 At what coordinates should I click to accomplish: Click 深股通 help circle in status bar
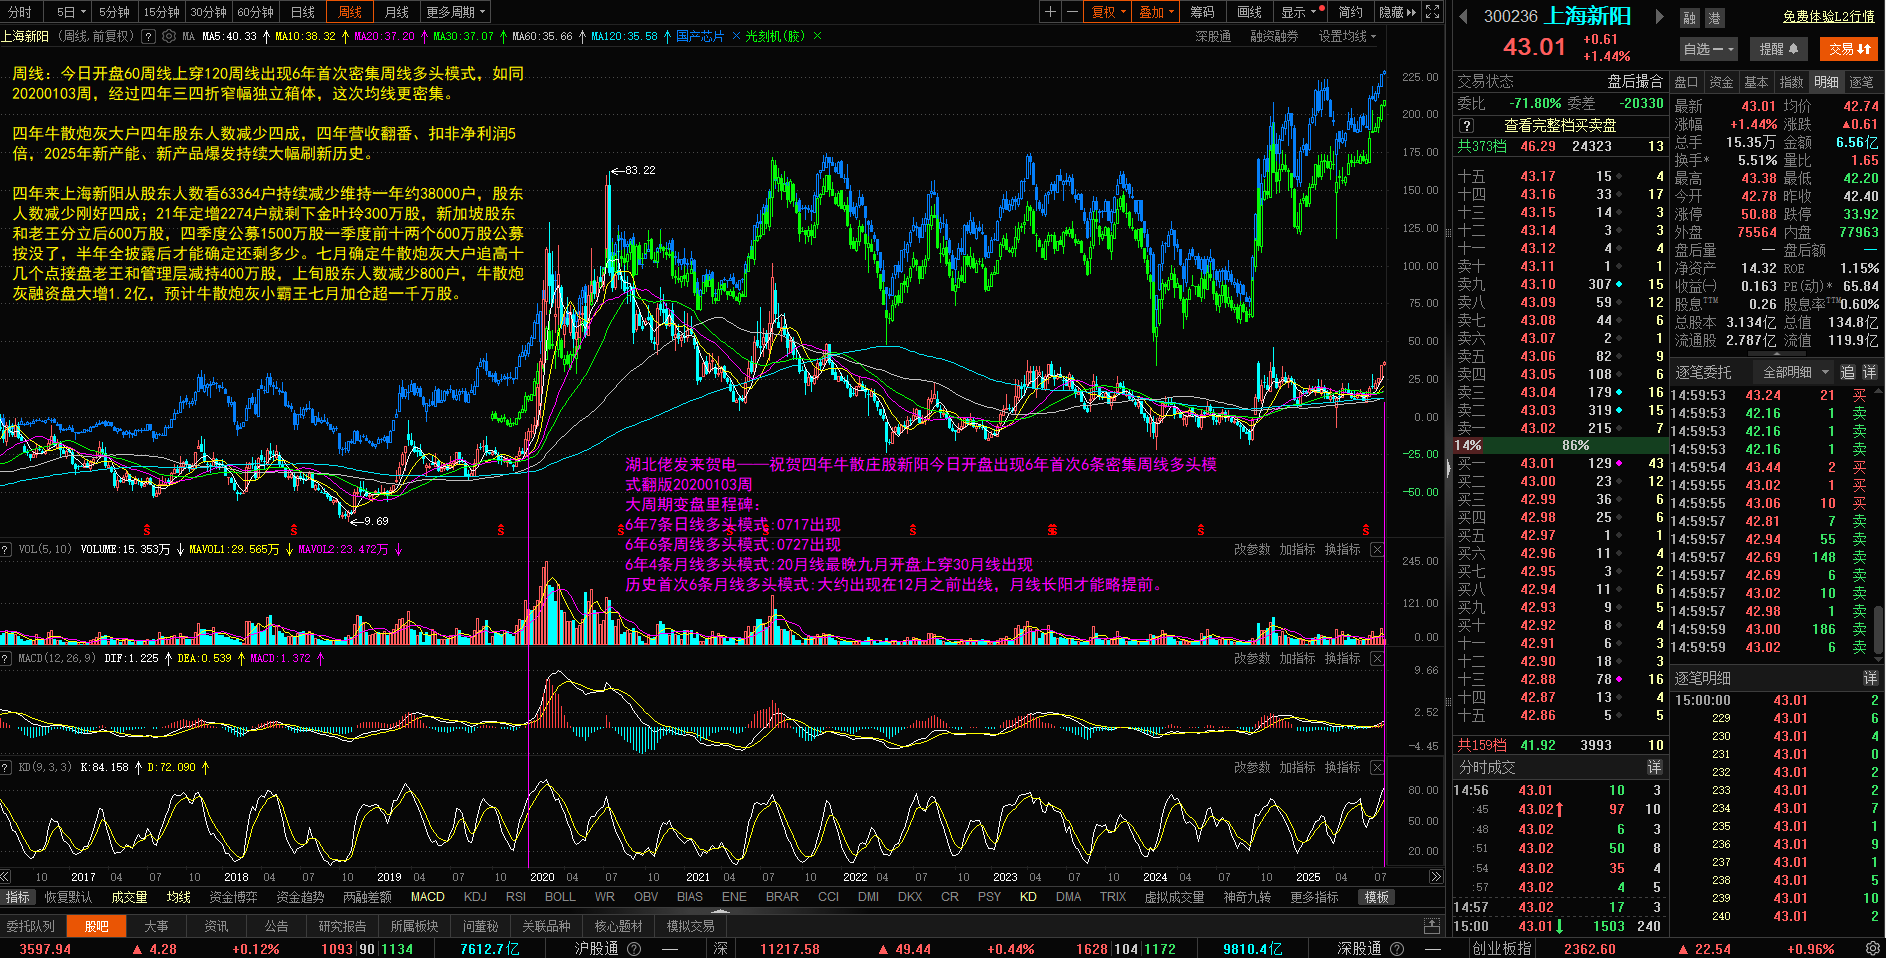[1396, 948]
